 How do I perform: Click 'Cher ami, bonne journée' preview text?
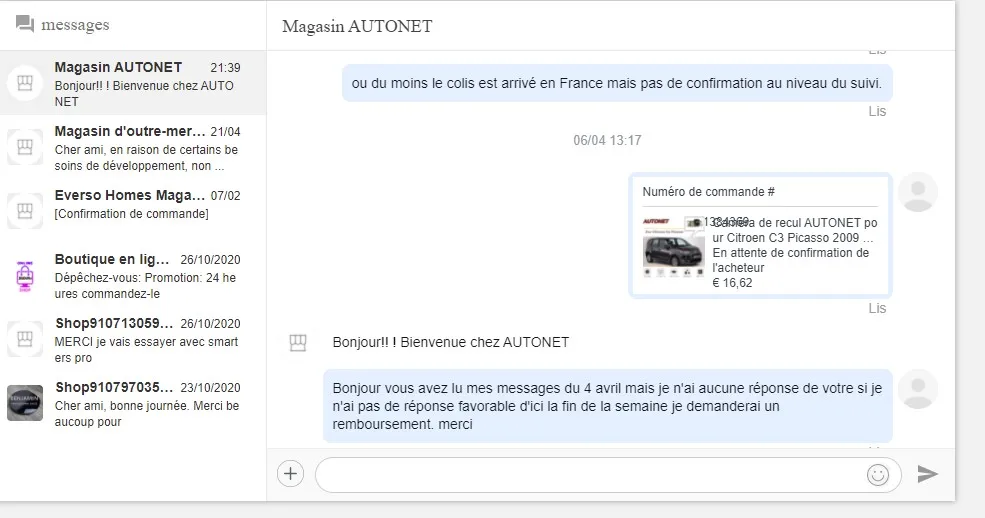pos(146,414)
